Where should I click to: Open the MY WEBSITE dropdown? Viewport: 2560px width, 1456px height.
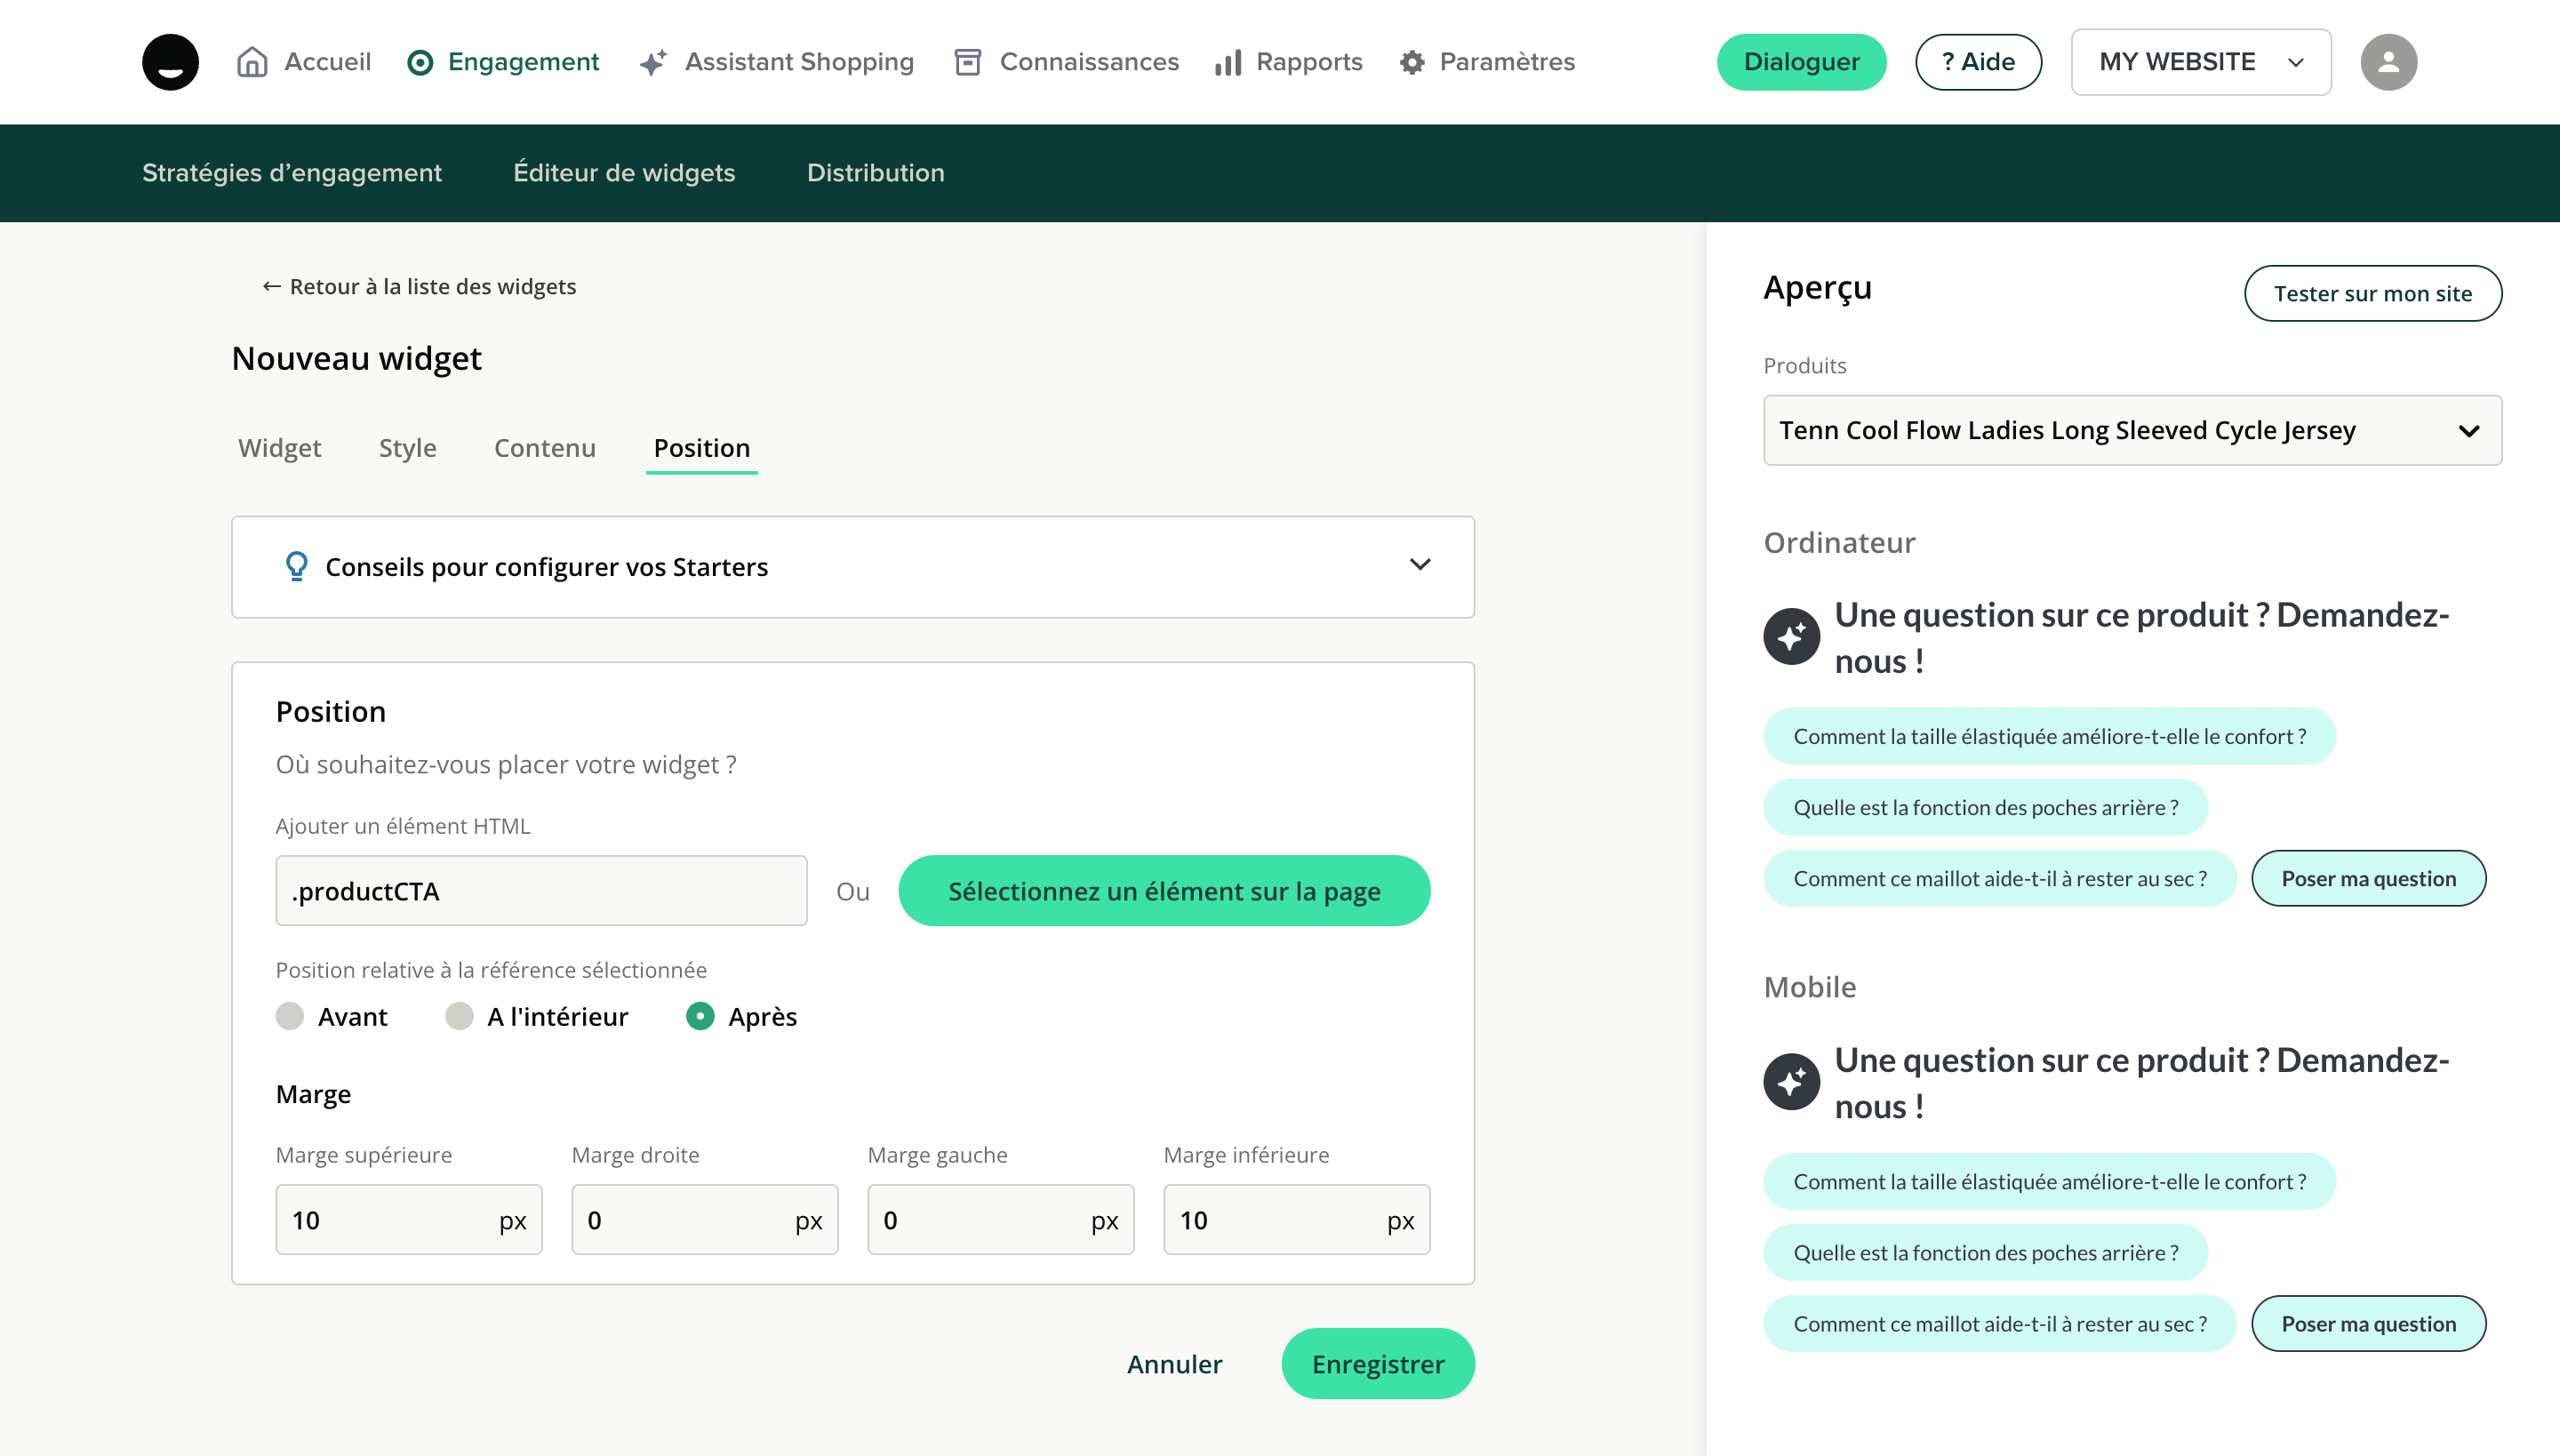point(2200,62)
